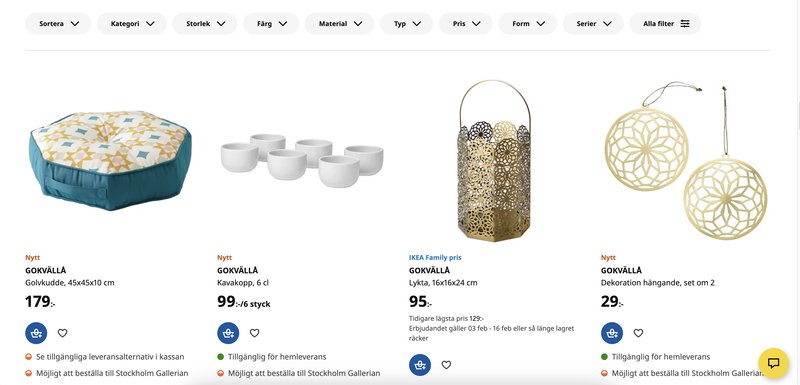
Task: Open the yellow chat bubble button
Action: tap(773, 363)
